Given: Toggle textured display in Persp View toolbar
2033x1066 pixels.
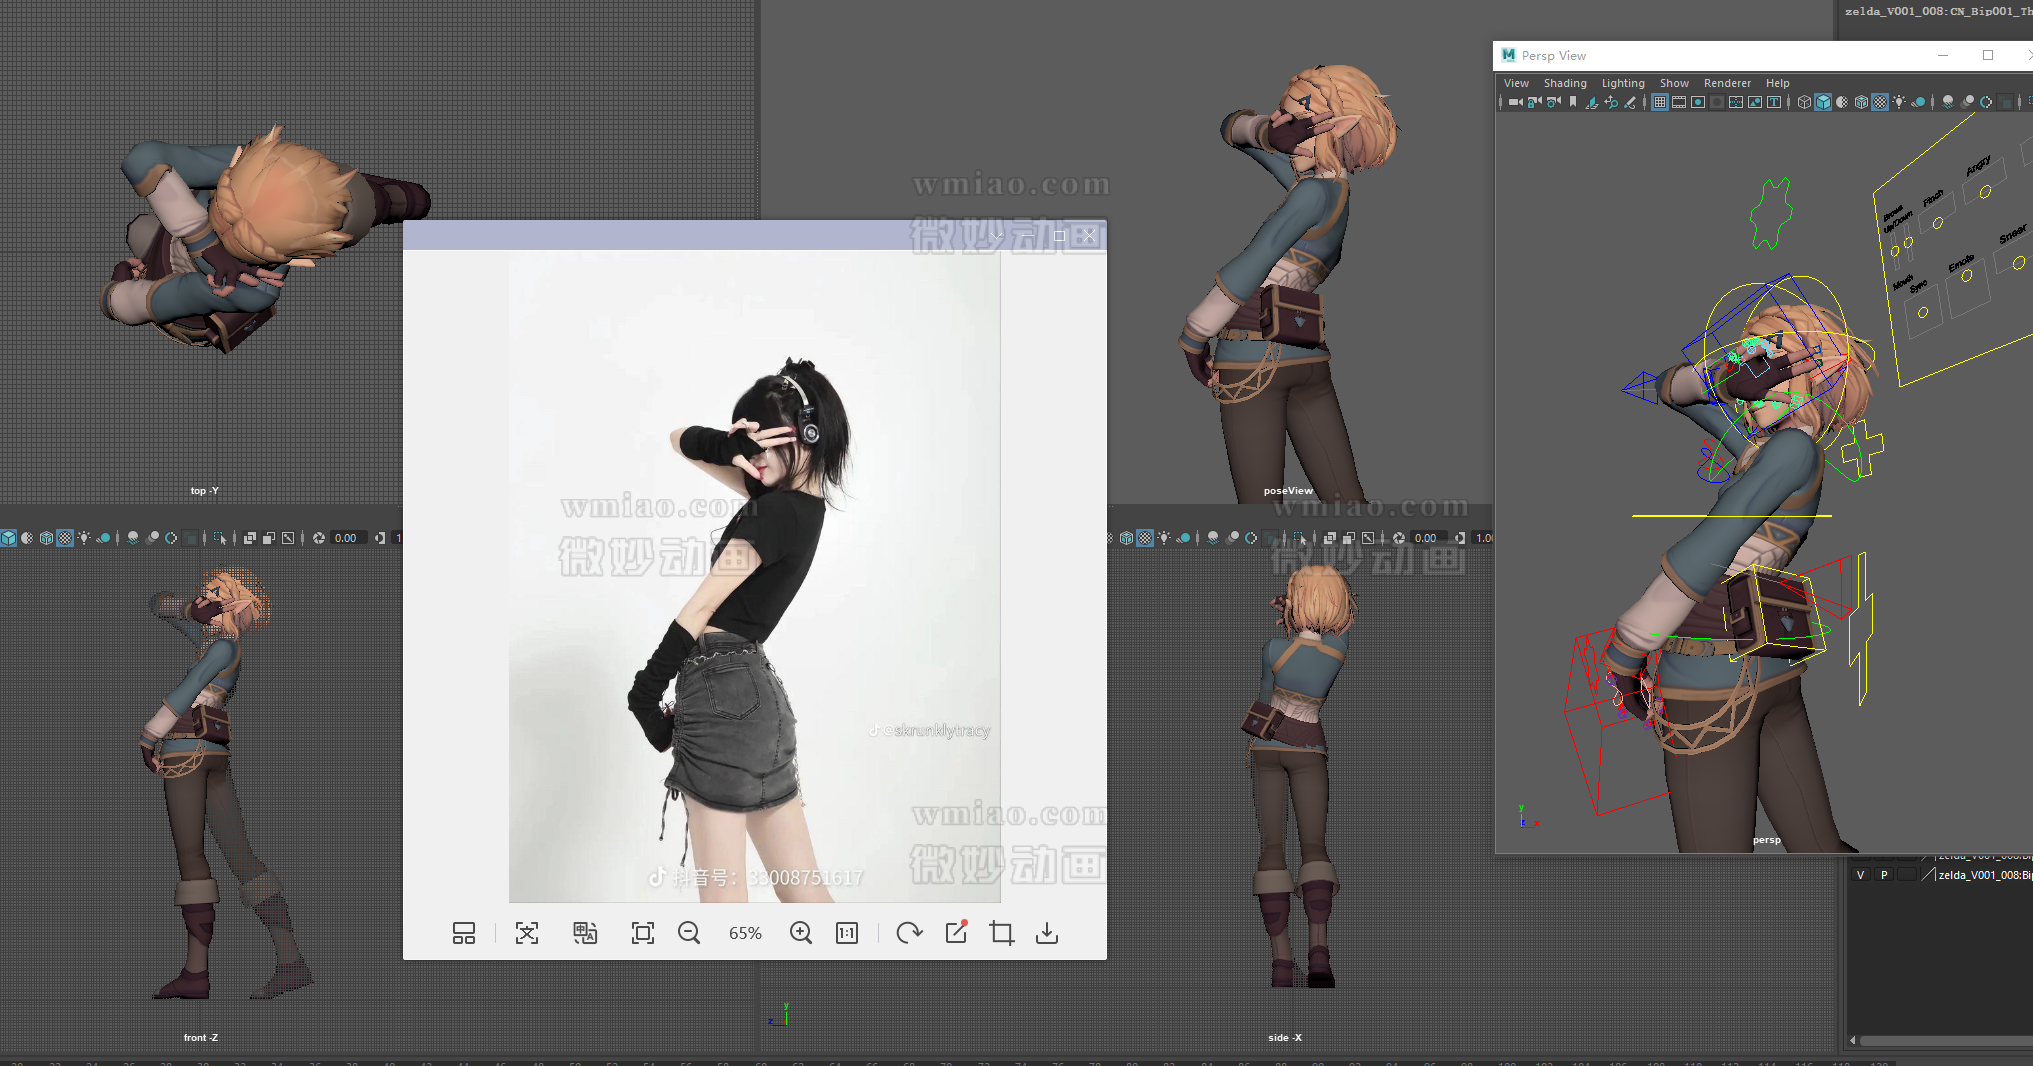Looking at the screenshot, I should point(1880,102).
